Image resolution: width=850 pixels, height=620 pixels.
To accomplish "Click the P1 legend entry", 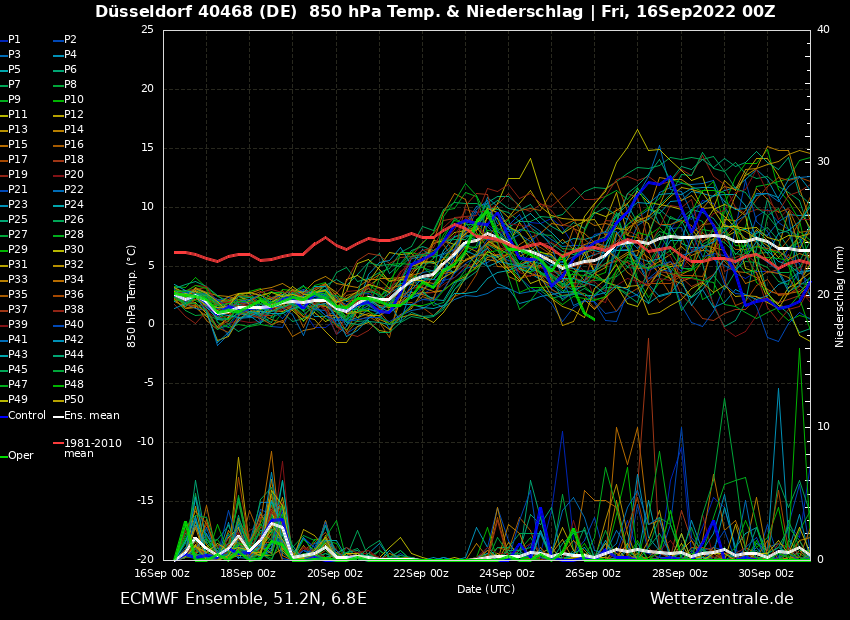I will tap(14, 40).
